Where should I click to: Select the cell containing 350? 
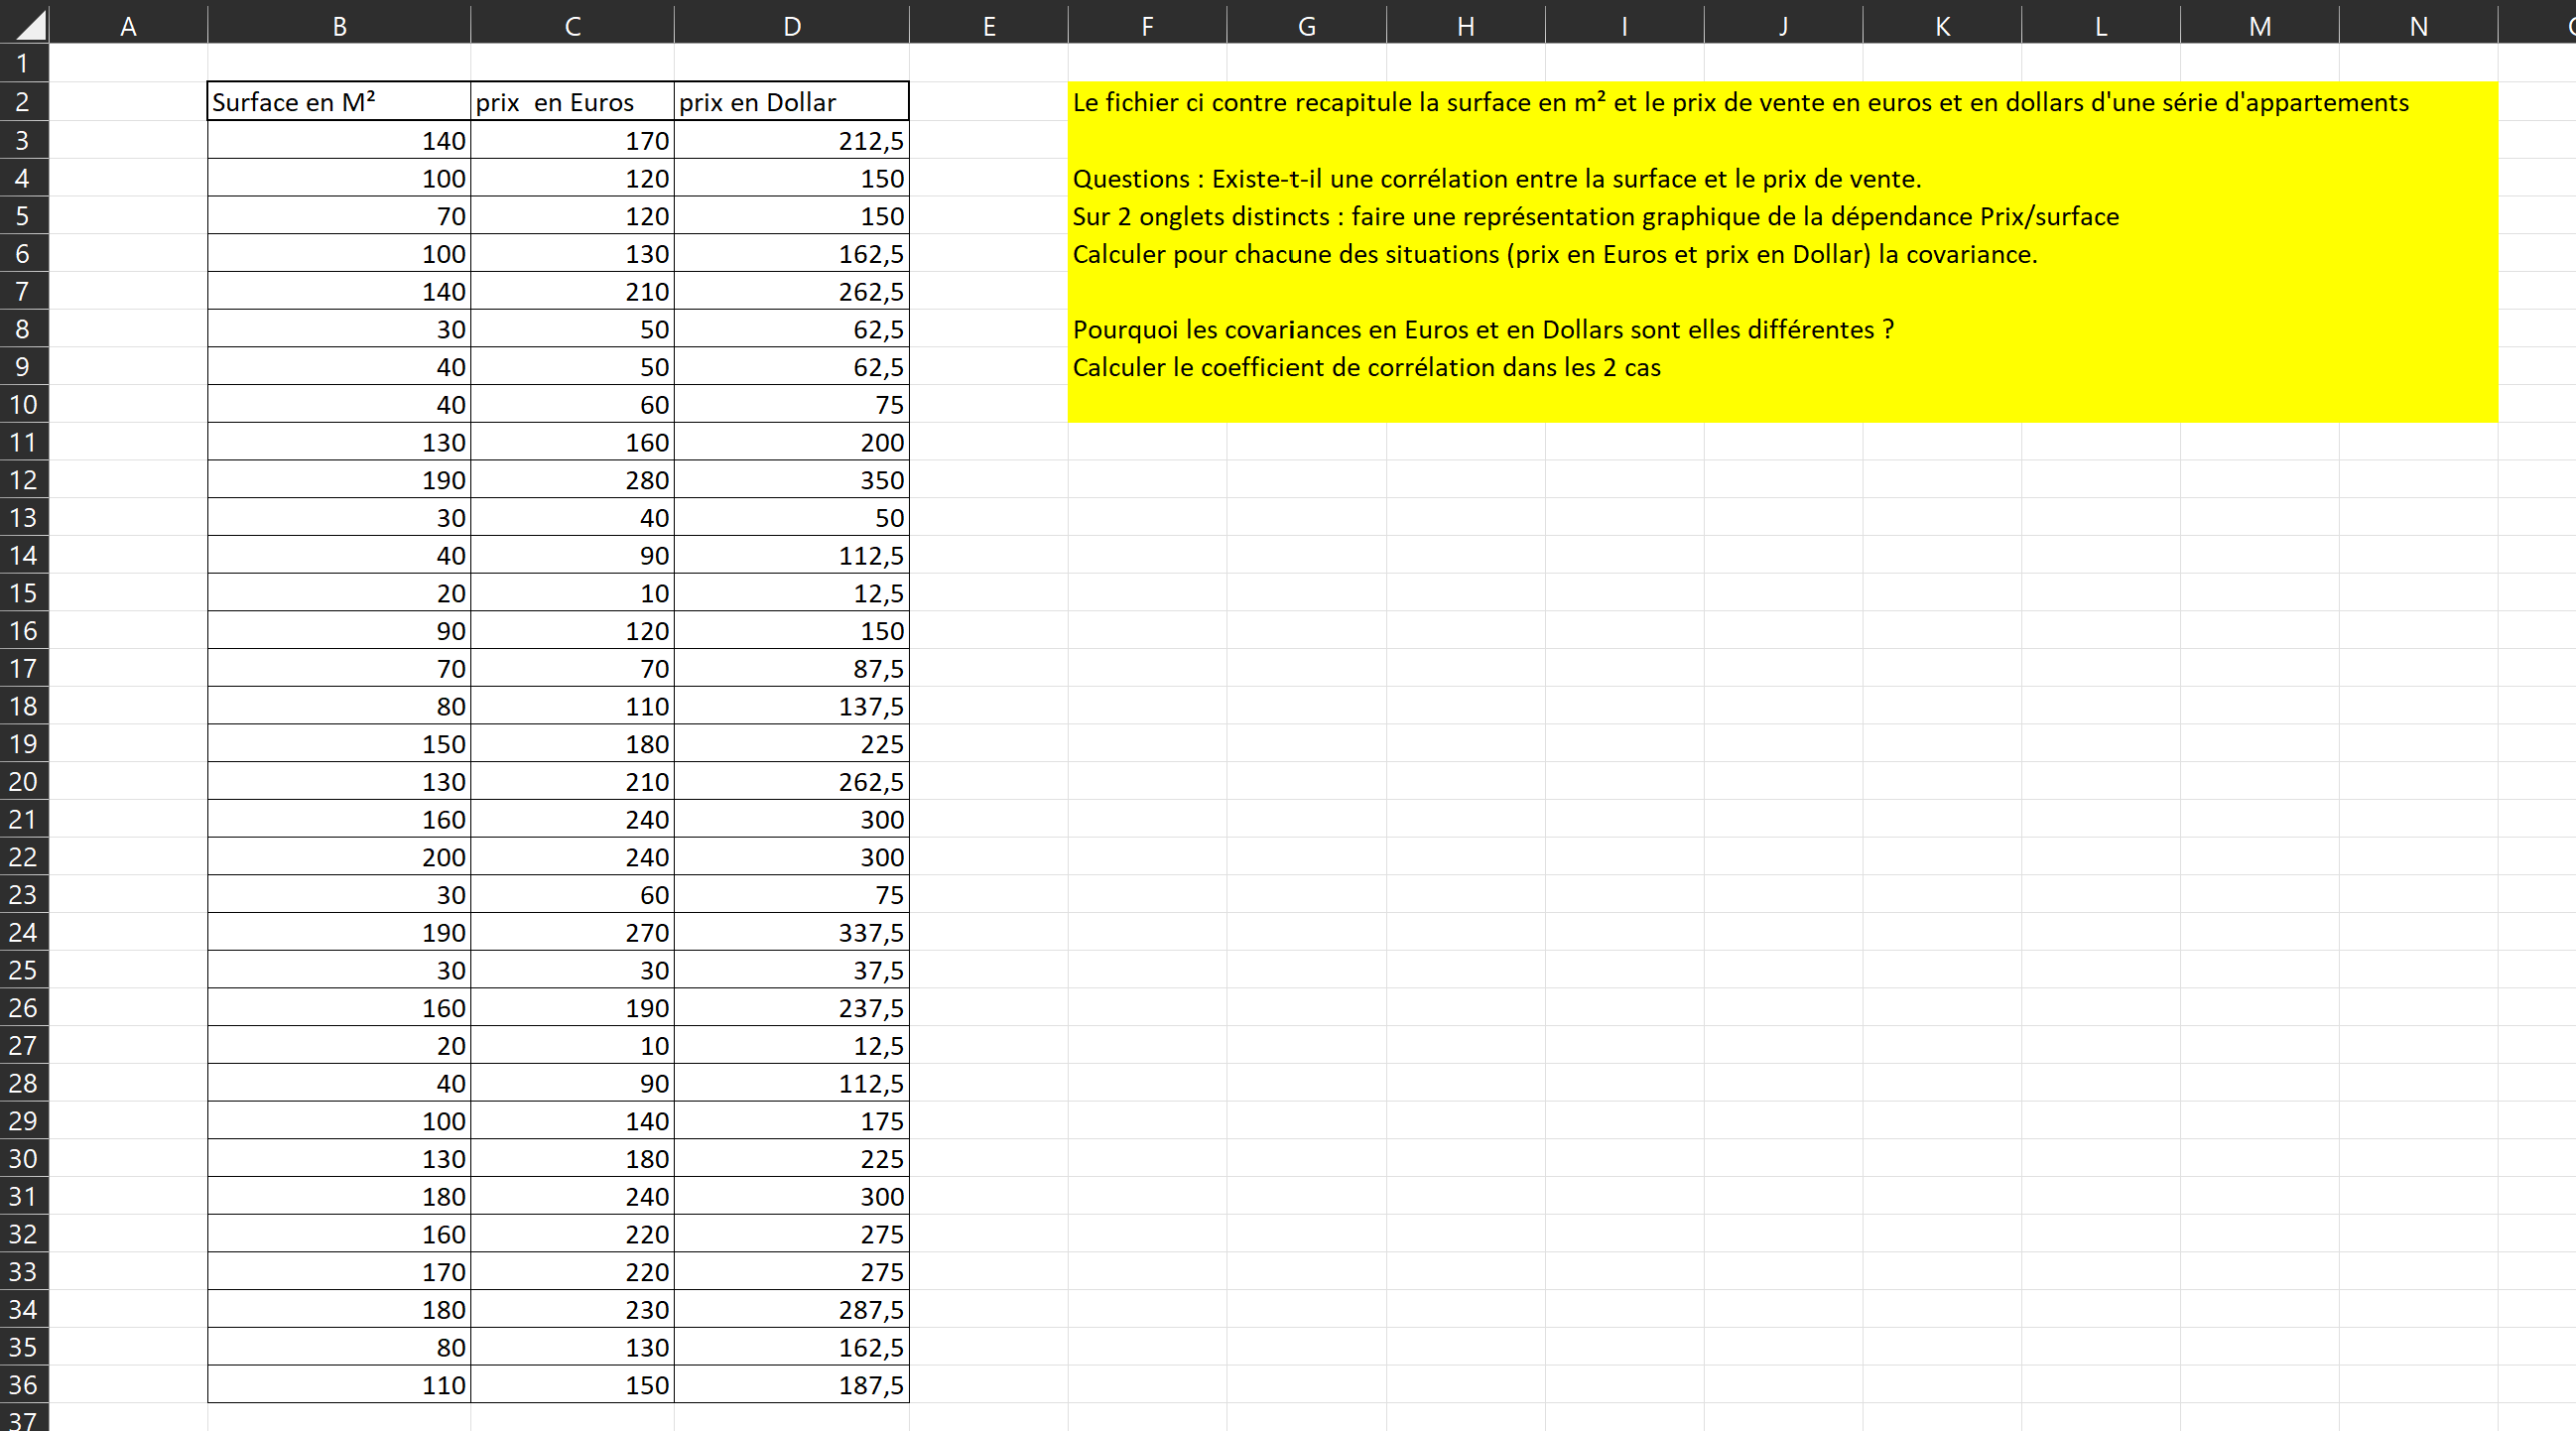[x=791, y=479]
